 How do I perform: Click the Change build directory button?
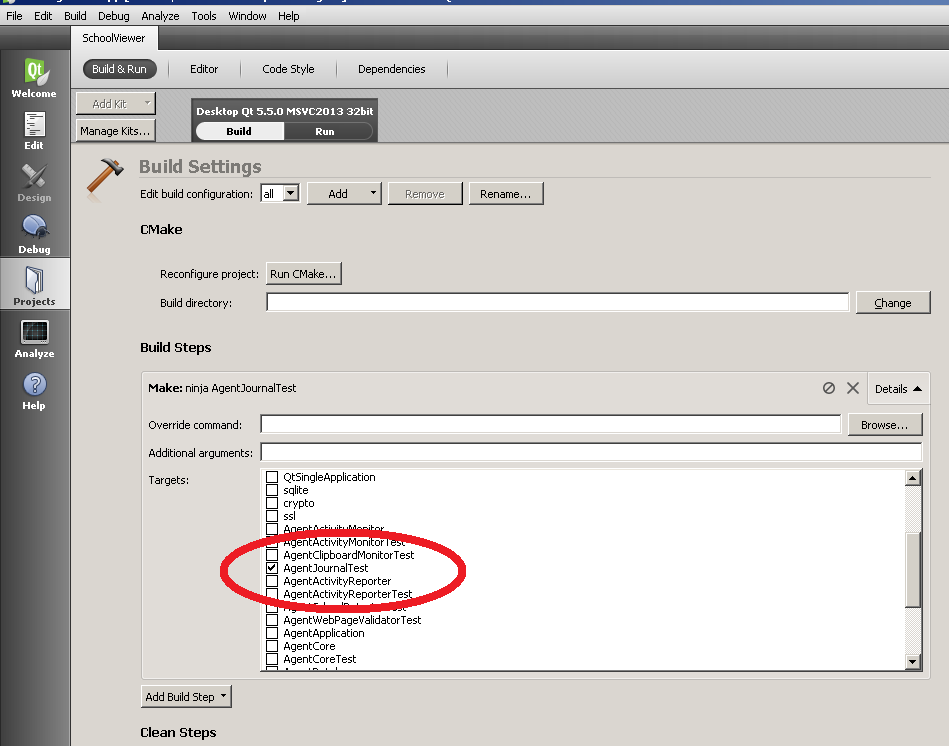click(x=893, y=303)
